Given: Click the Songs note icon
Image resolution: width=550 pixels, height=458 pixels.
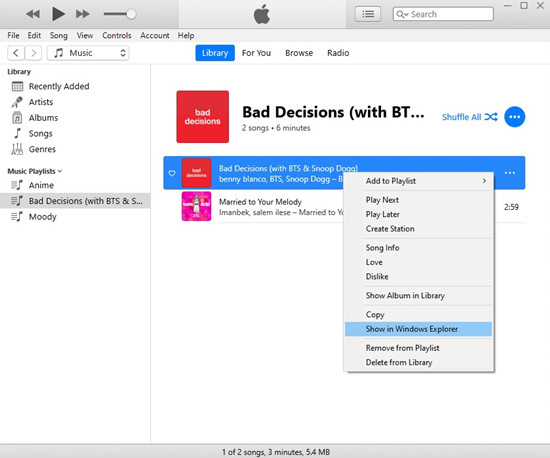Looking at the screenshot, I should [17, 133].
